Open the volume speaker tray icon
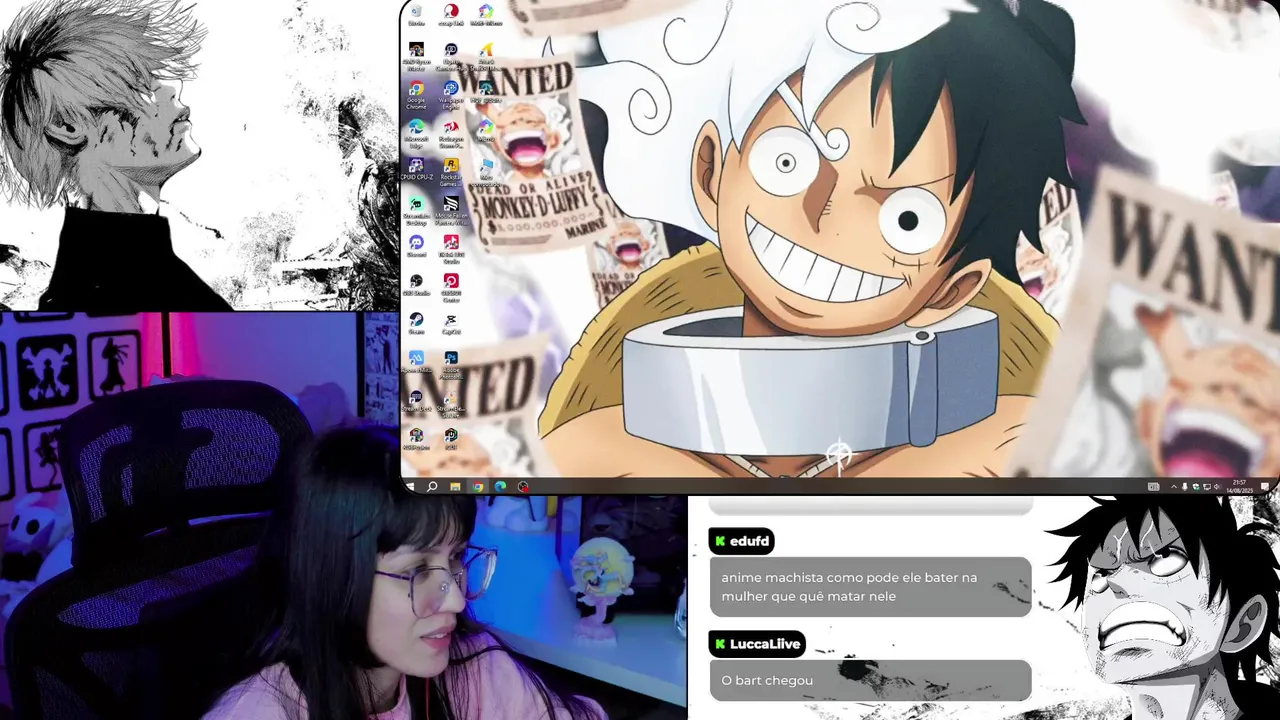Screen dimensions: 1280x720 click(1217, 487)
